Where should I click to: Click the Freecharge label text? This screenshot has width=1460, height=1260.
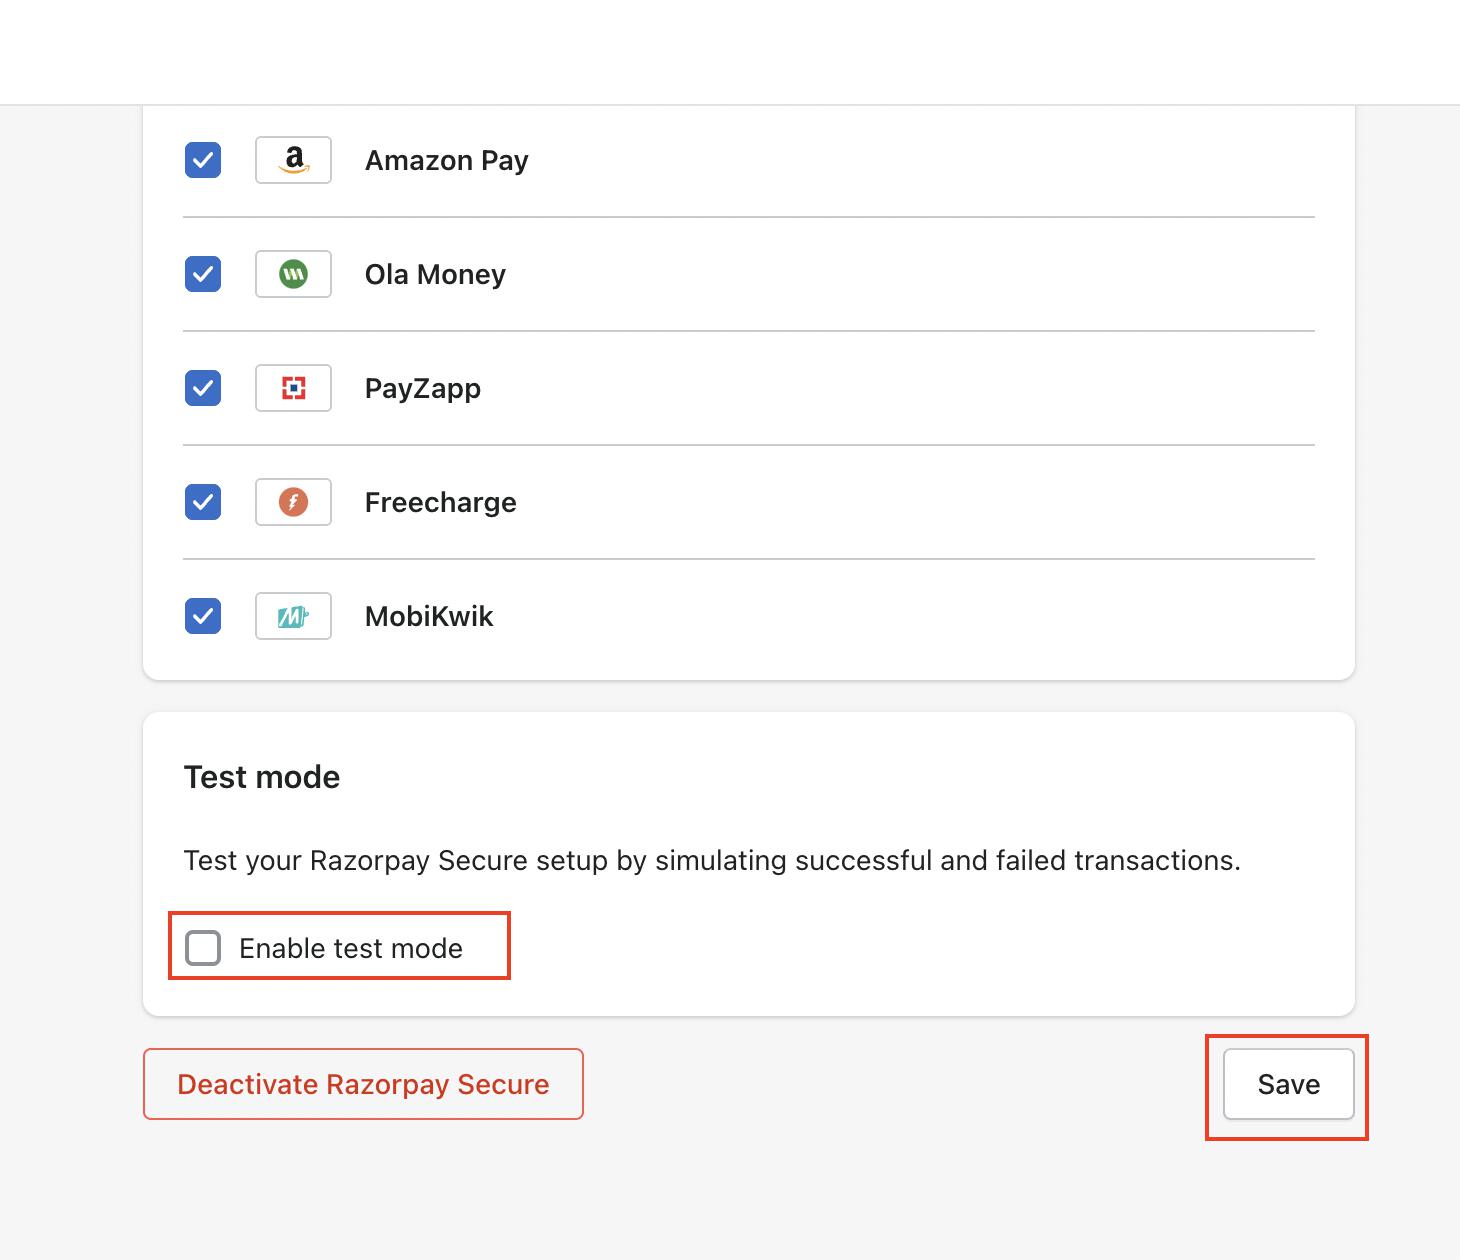440,503
